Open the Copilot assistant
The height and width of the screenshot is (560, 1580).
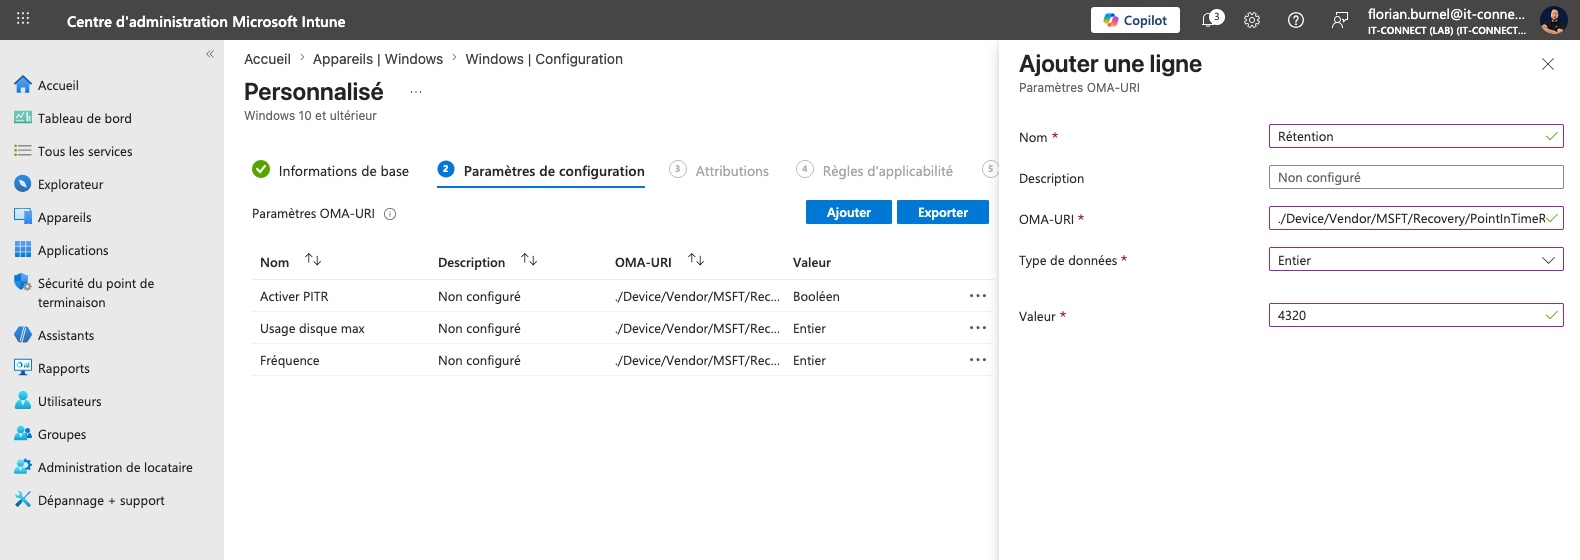point(1135,20)
